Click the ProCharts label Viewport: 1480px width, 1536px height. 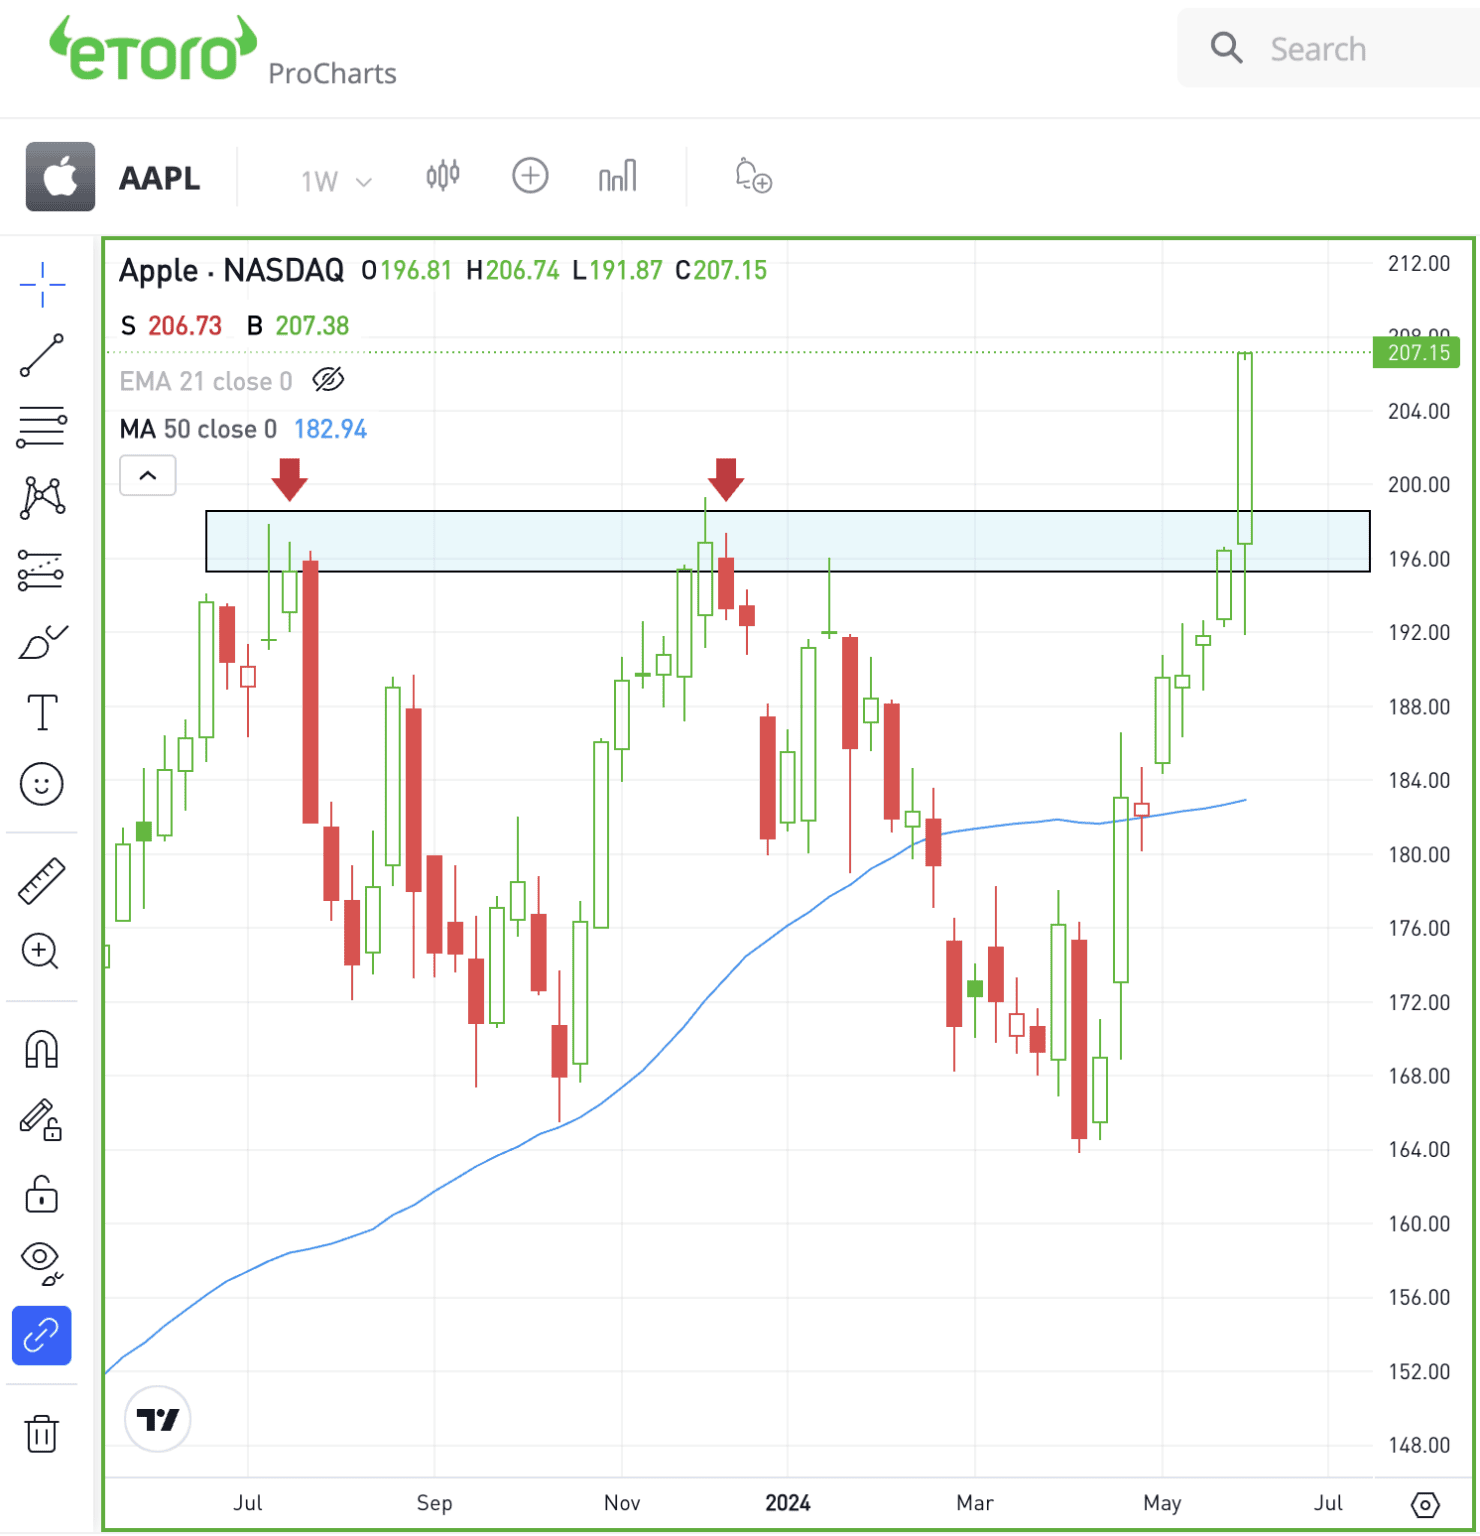click(333, 74)
